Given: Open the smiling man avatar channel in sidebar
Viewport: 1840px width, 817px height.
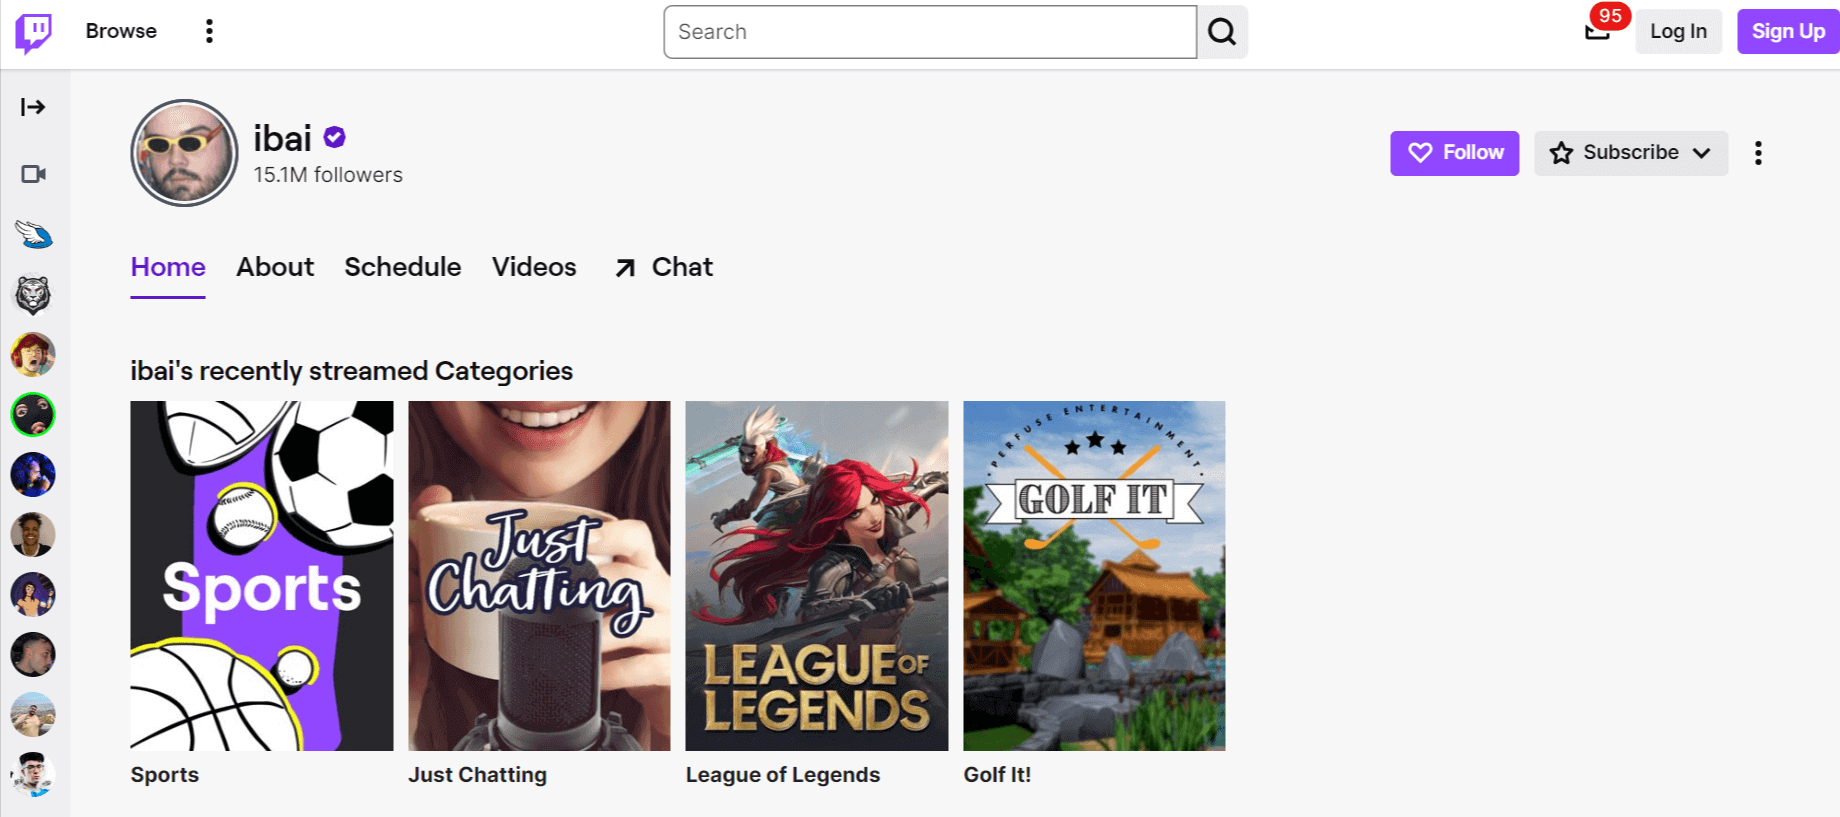Looking at the screenshot, I should coord(33,535).
